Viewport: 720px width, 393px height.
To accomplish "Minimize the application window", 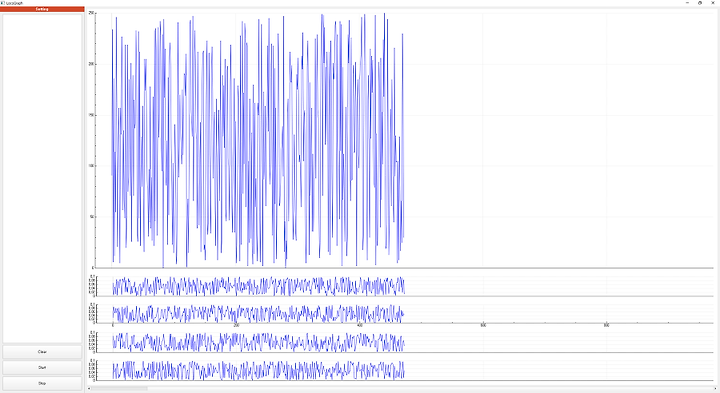I will coord(687,3).
